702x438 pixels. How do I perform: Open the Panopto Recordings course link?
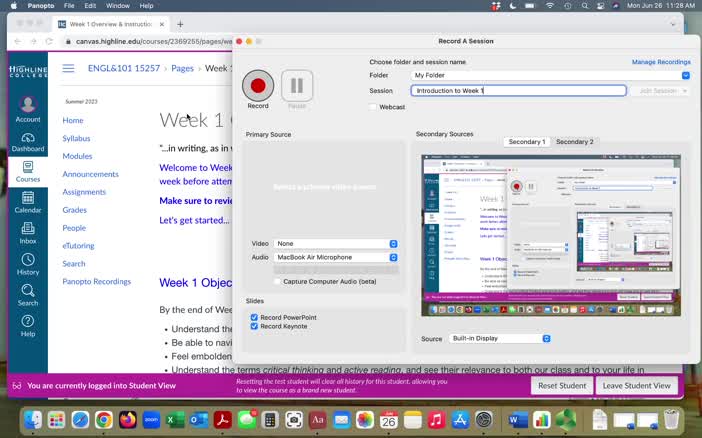(x=97, y=282)
